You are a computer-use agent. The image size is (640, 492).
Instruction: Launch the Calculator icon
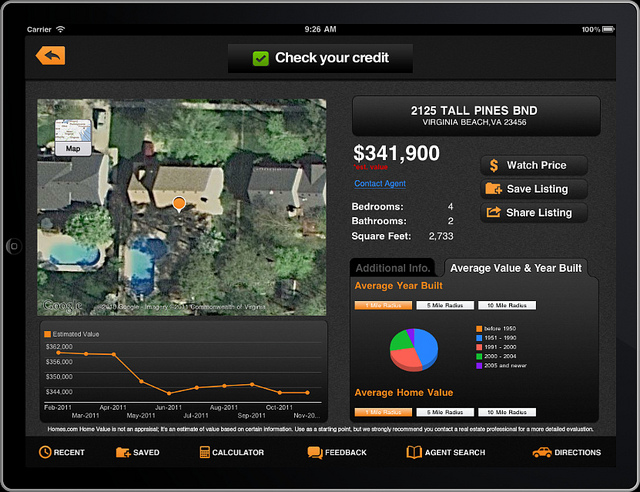205,453
